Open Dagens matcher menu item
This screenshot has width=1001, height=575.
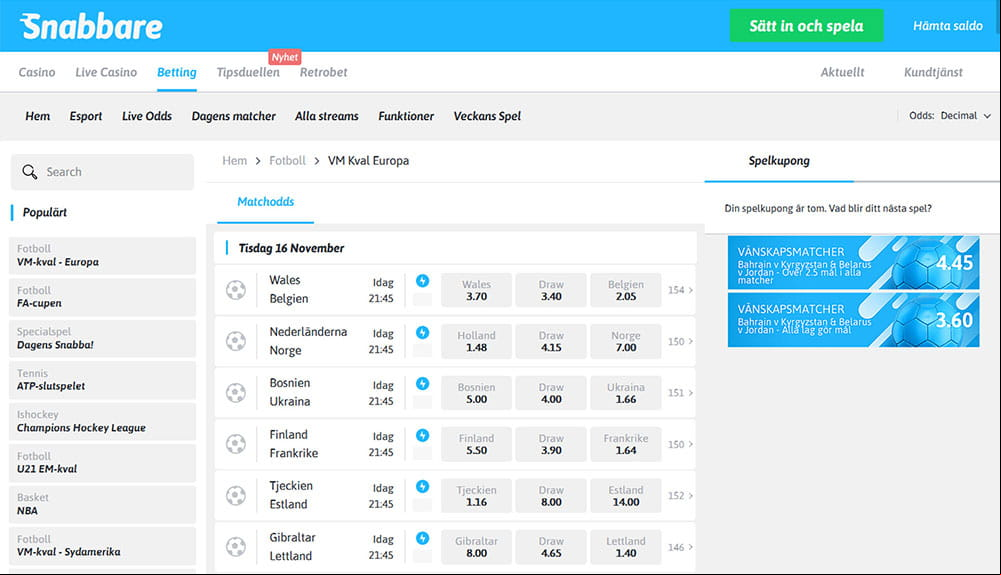tap(234, 116)
